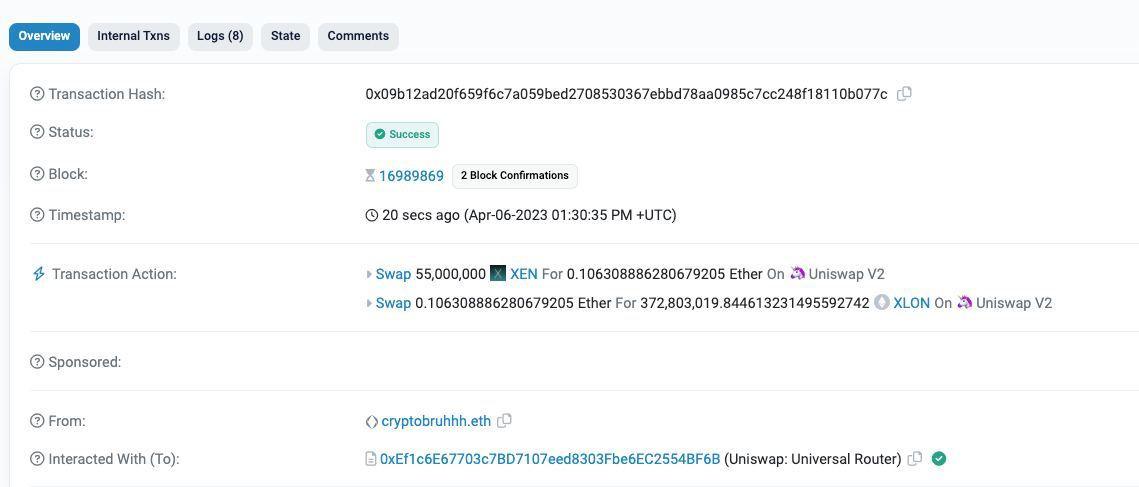
Task: Copy the Universal Router contract address
Action: [915, 459]
